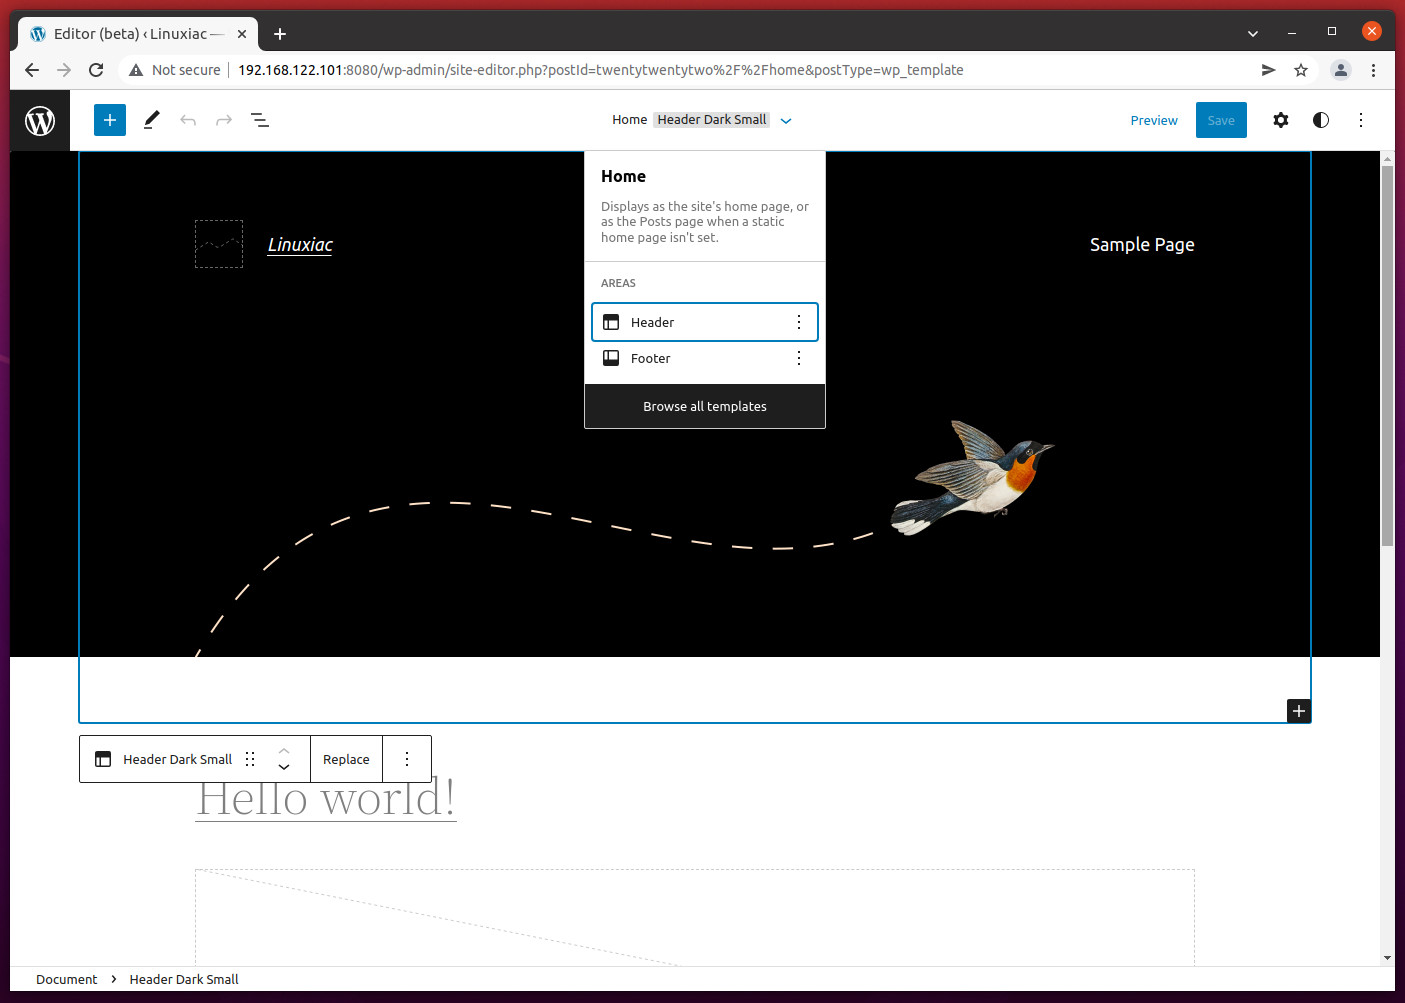Click the Linuxiac site title link
Image resolution: width=1405 pixels, height=1003 pixels.
pos(300,245)
